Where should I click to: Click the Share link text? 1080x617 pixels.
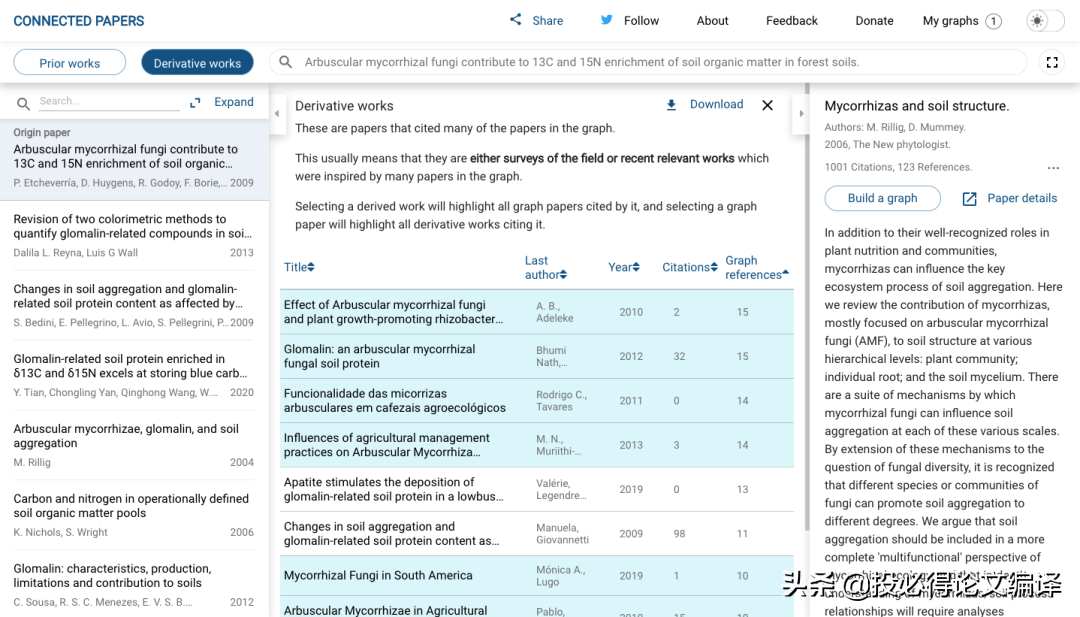click(548, 21)
